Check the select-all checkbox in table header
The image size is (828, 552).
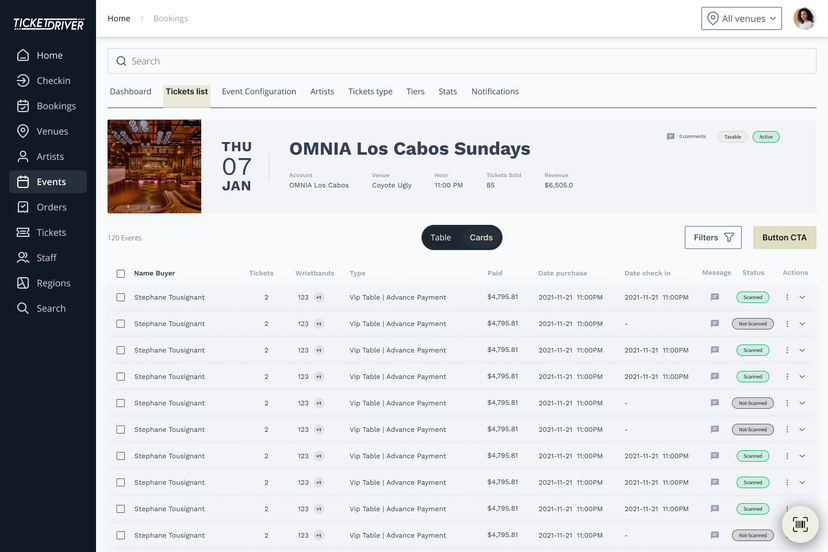(x=121, y=273)
